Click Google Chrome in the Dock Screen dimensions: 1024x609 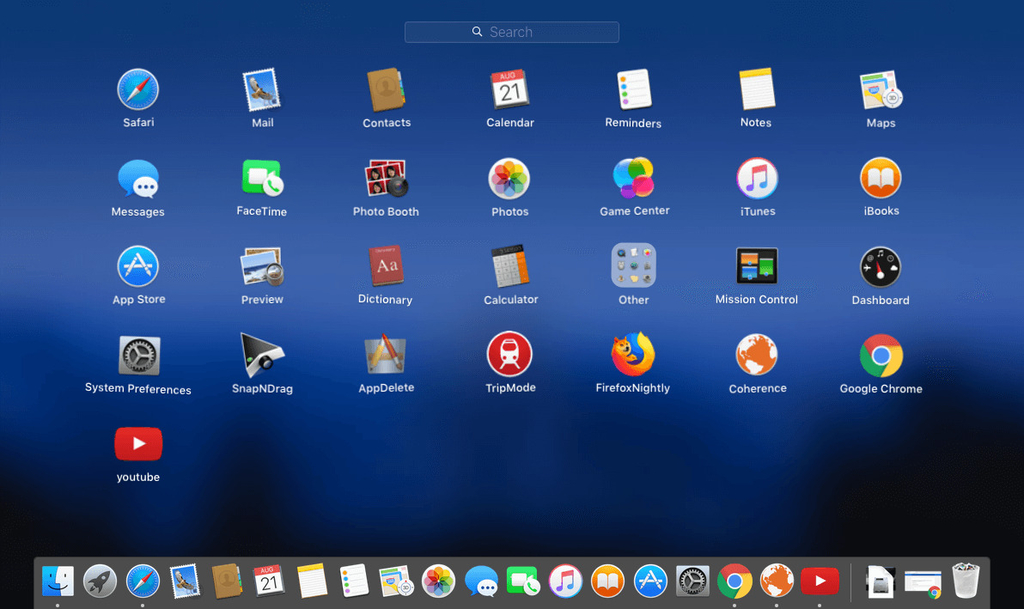pos(735,581)
